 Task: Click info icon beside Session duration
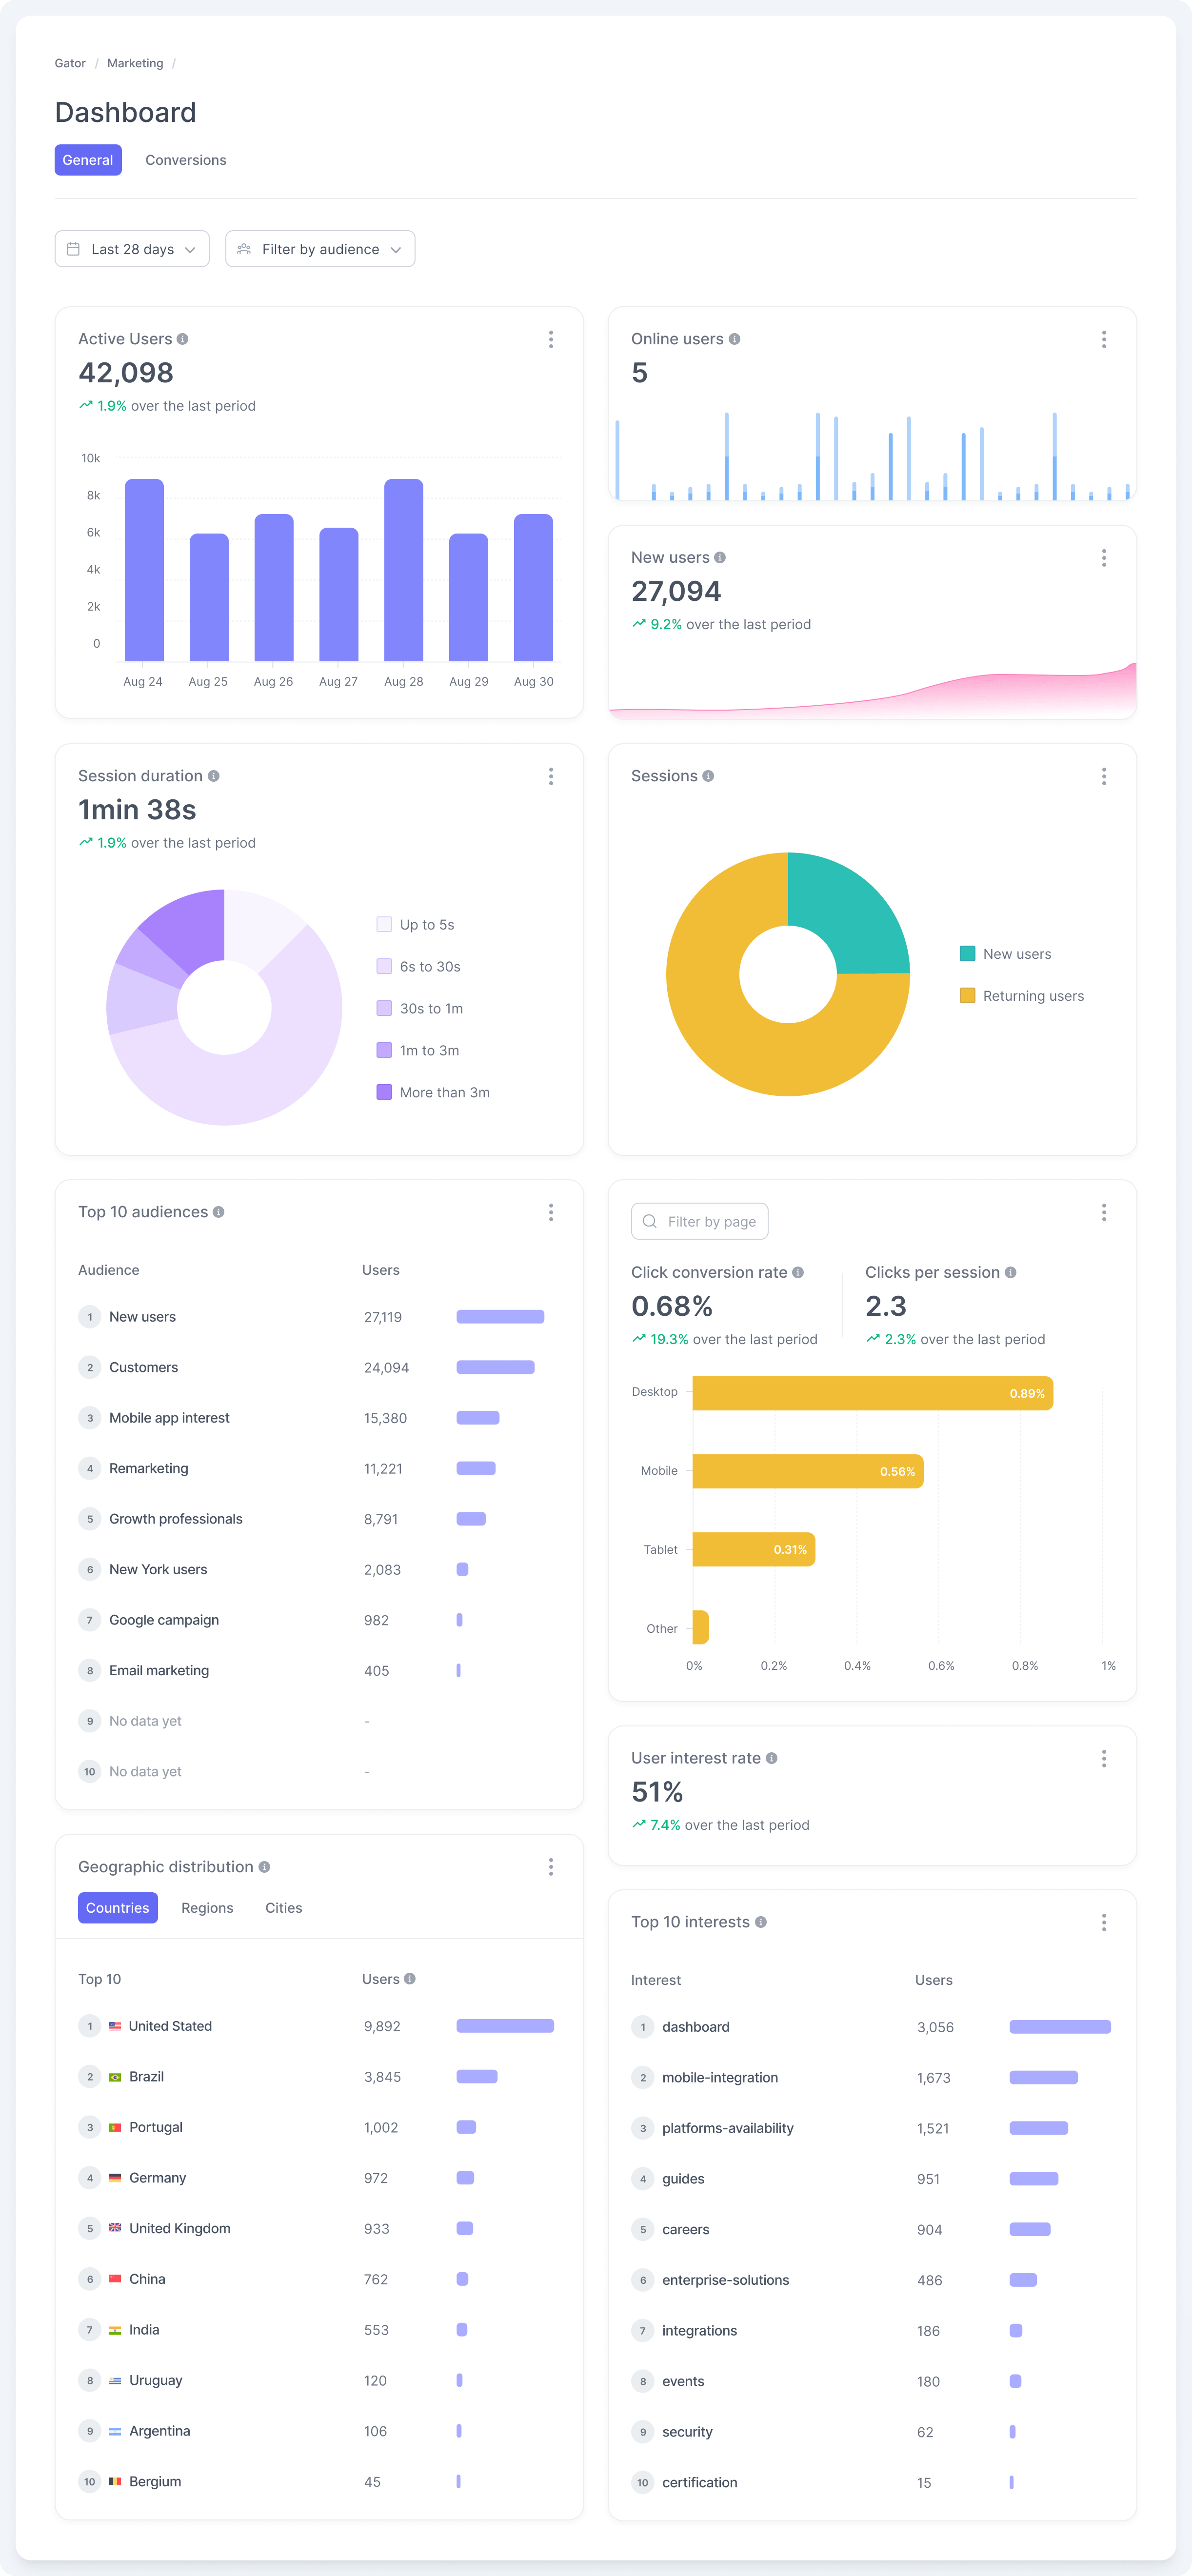pos(213,776)
